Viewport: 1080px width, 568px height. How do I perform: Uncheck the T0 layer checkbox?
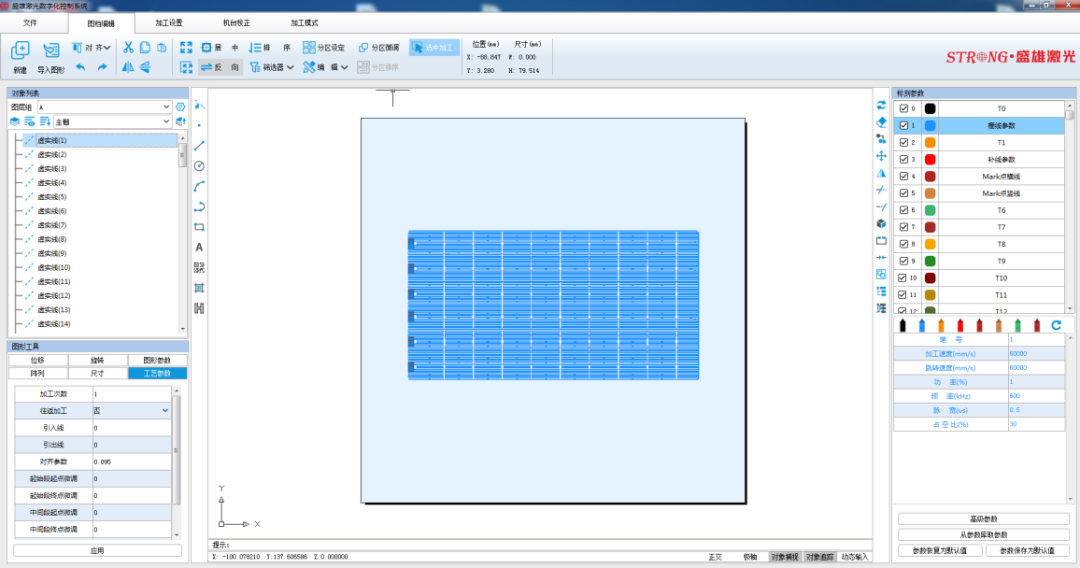(x=904, y=109)
